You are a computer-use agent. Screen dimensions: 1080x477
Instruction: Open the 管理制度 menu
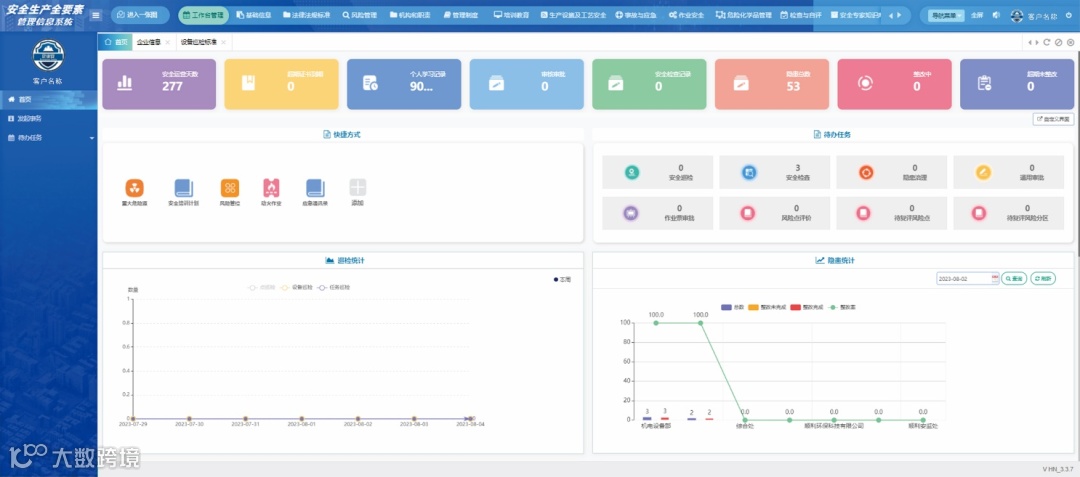pos(460,15)
